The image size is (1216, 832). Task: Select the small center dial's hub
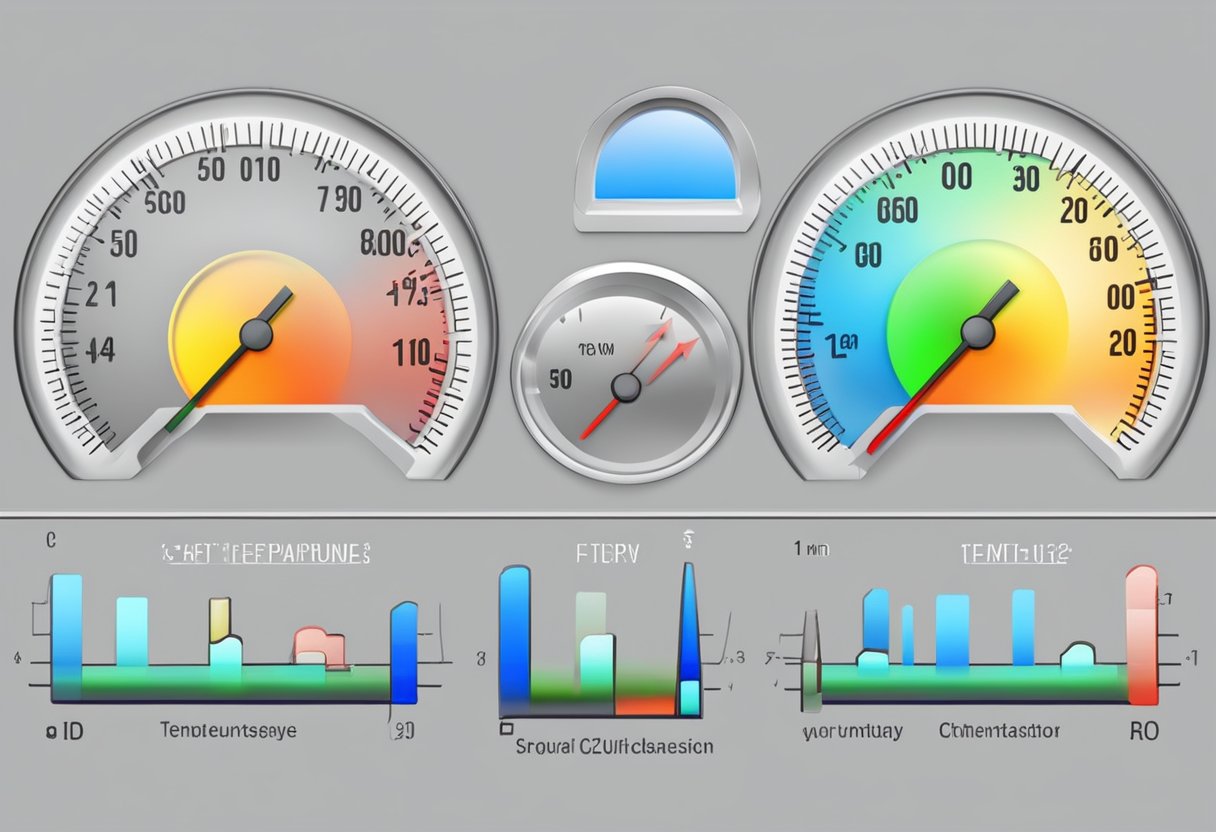[626, 388]
